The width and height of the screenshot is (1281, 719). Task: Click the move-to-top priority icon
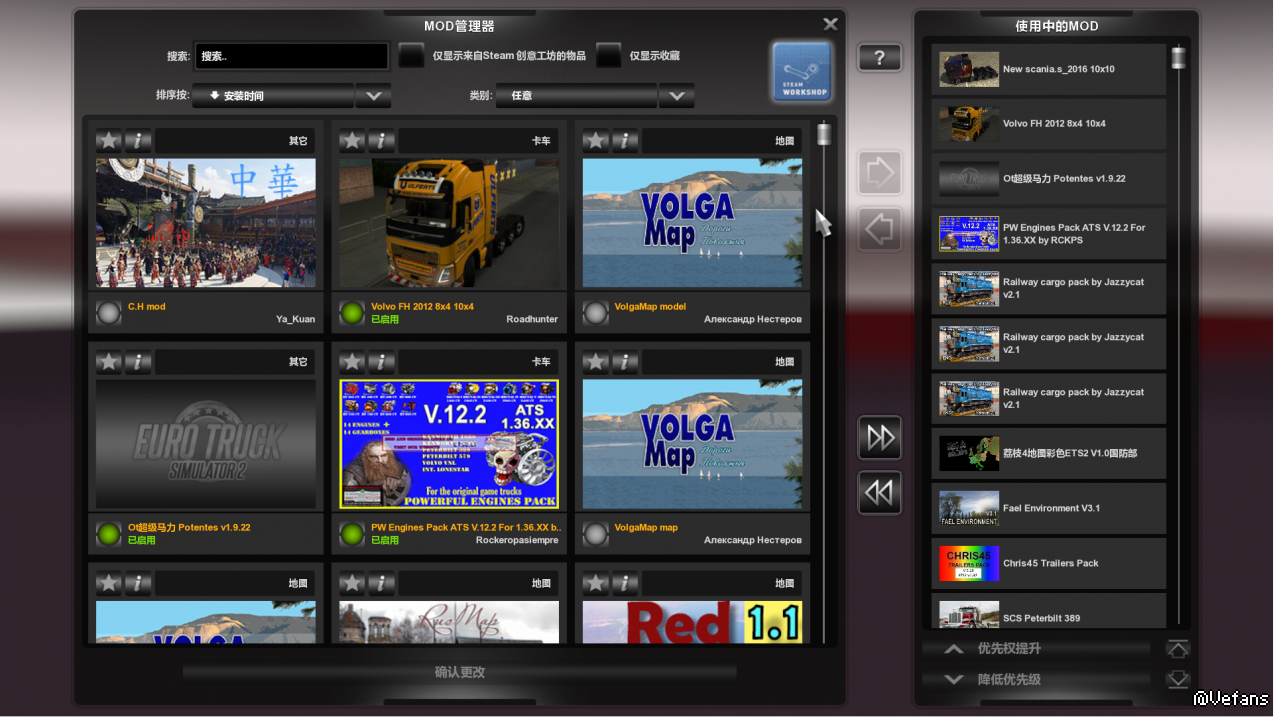[1178, 649]
